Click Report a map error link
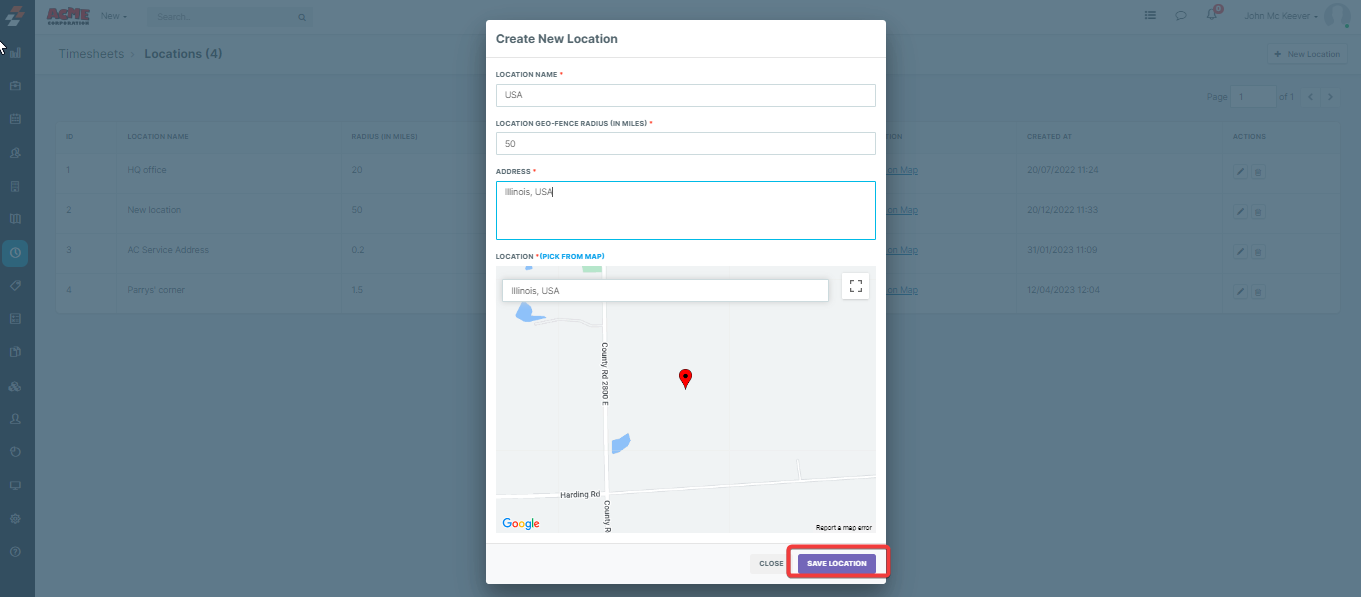 pos(844,527)
